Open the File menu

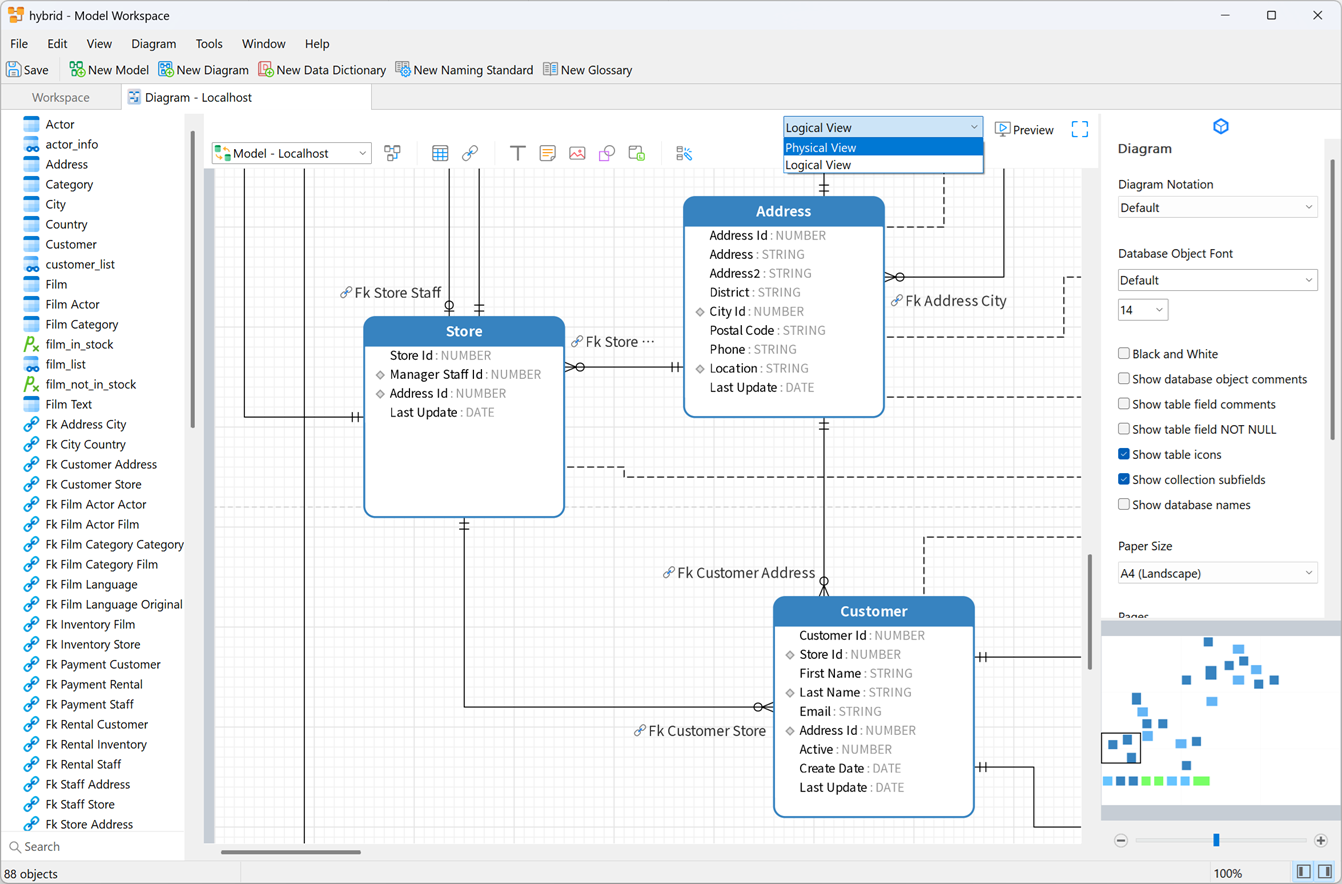point(19,44)
